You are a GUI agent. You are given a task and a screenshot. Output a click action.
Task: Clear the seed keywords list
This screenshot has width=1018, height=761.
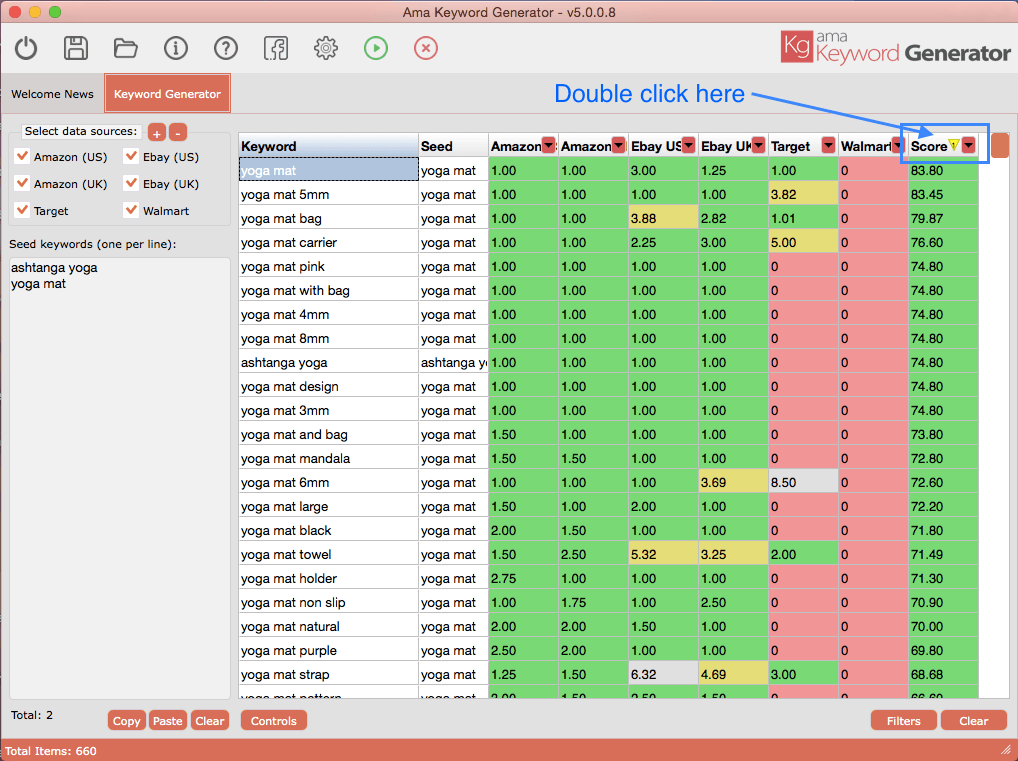(x=210, y=721)
